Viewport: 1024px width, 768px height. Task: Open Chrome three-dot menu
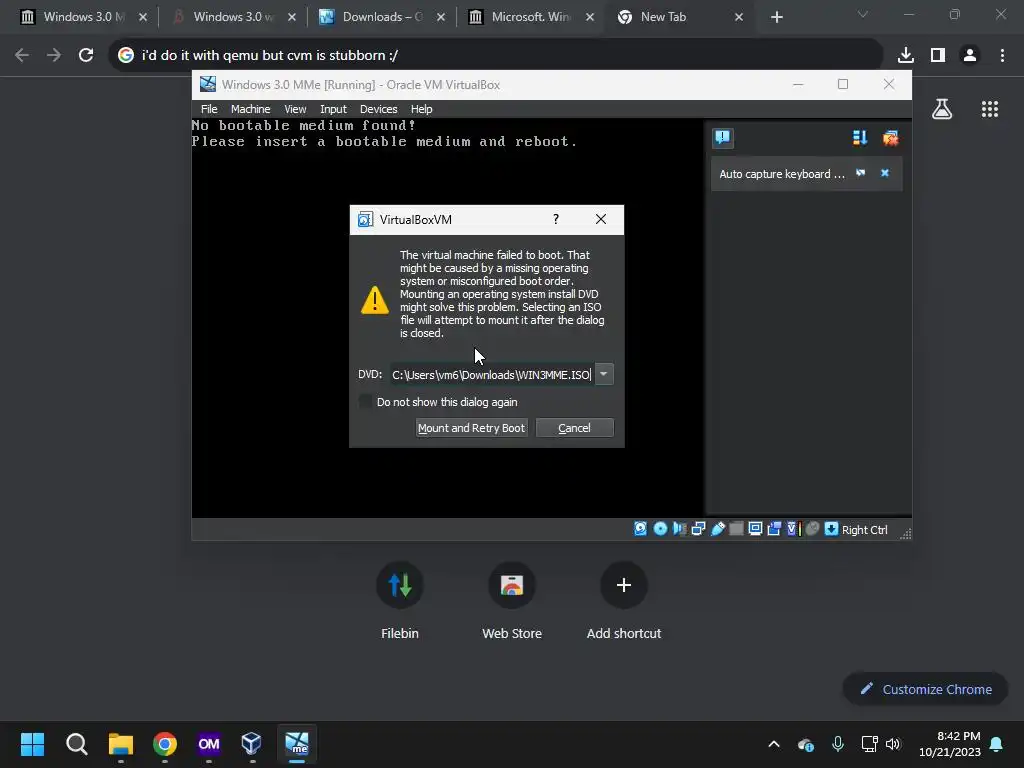tap(1002, 55)
